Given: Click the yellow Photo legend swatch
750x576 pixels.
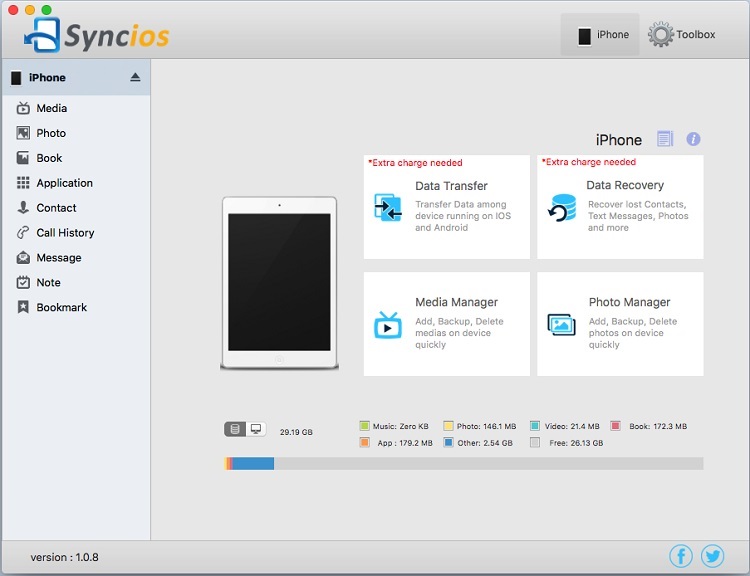Looking at the screenshot, I should click(x=448, y=426).
